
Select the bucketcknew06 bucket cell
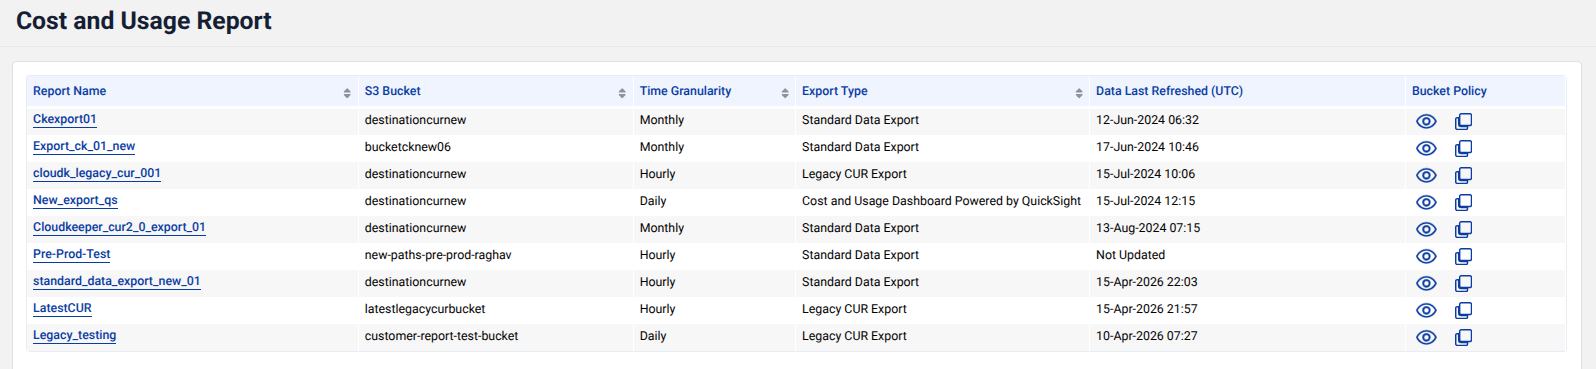(408, 147)
